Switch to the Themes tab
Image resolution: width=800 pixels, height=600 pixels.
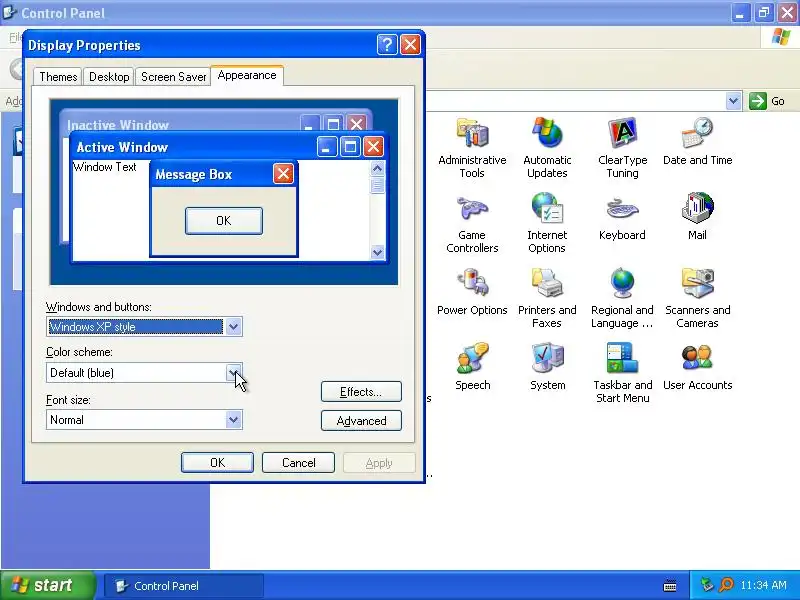pyautogui.click(x=58, y=77)
